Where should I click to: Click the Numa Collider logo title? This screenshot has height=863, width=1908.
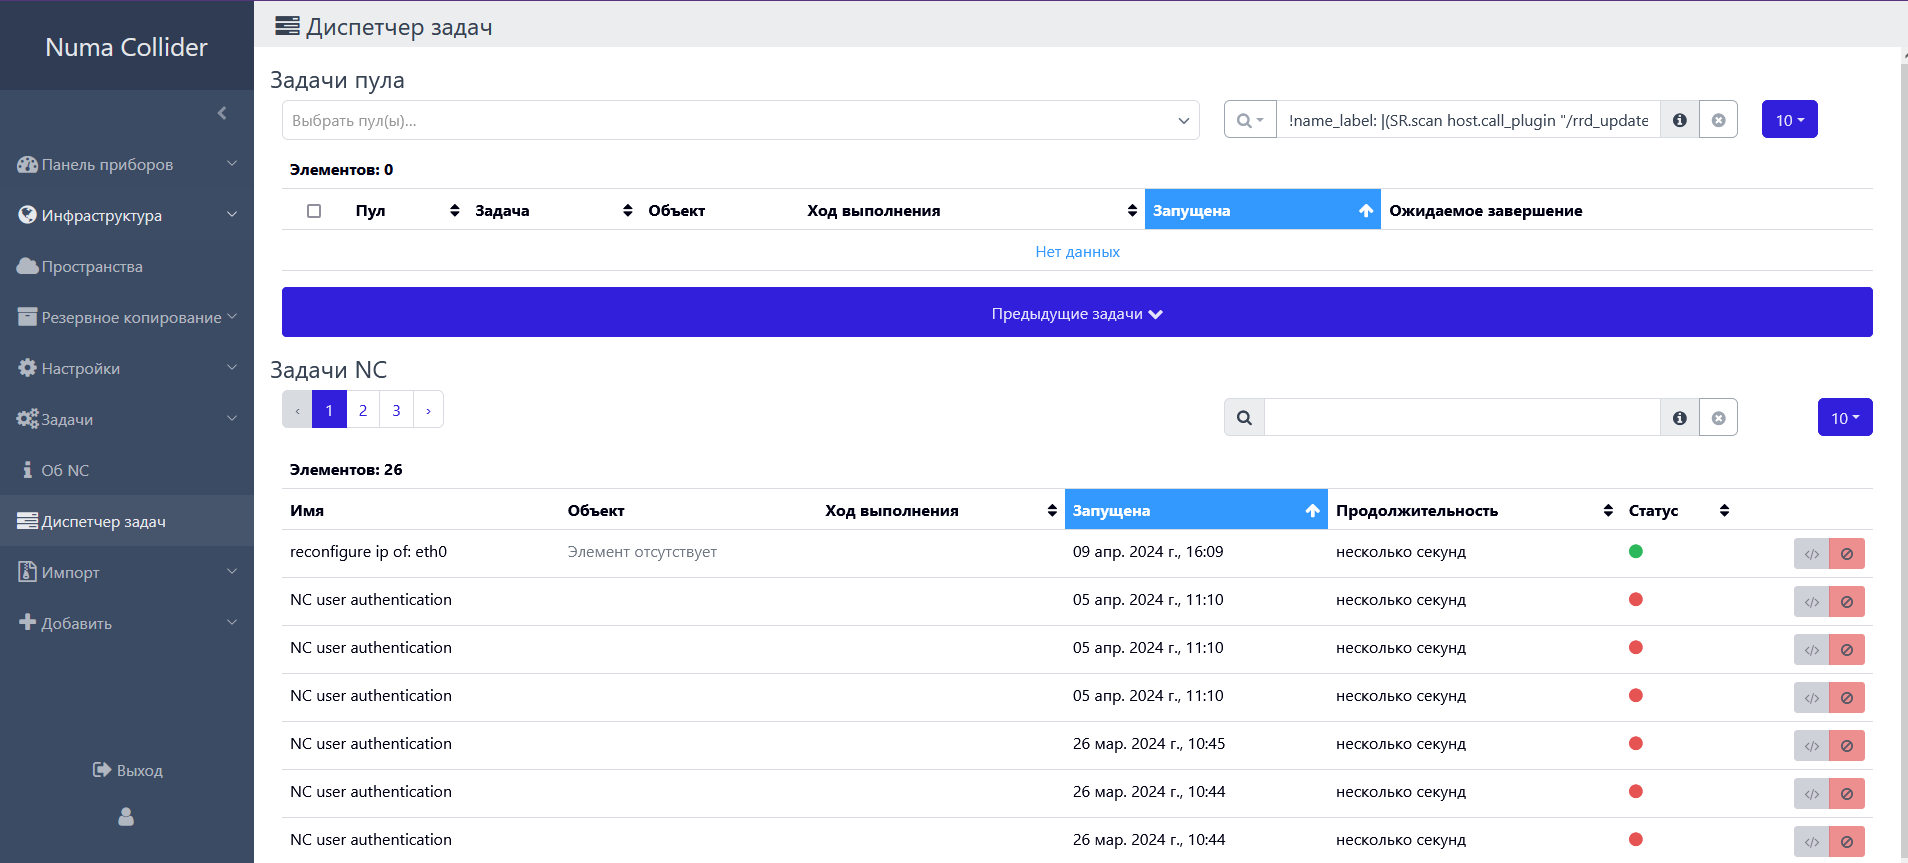pos(126,47)
